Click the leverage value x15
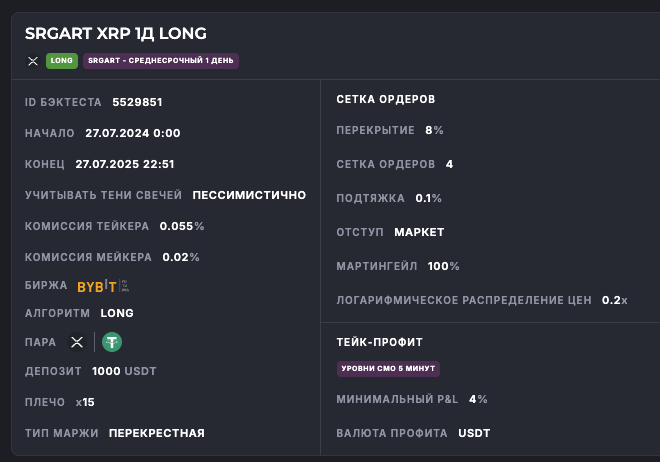 [85, 402]
